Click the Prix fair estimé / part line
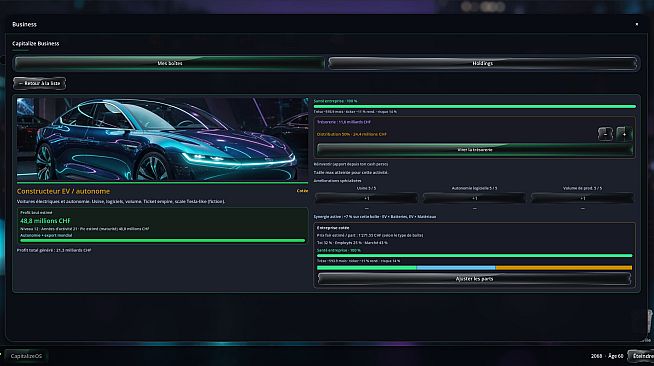Viewport: 654px width, 366px height. click(x=370, y=235)
